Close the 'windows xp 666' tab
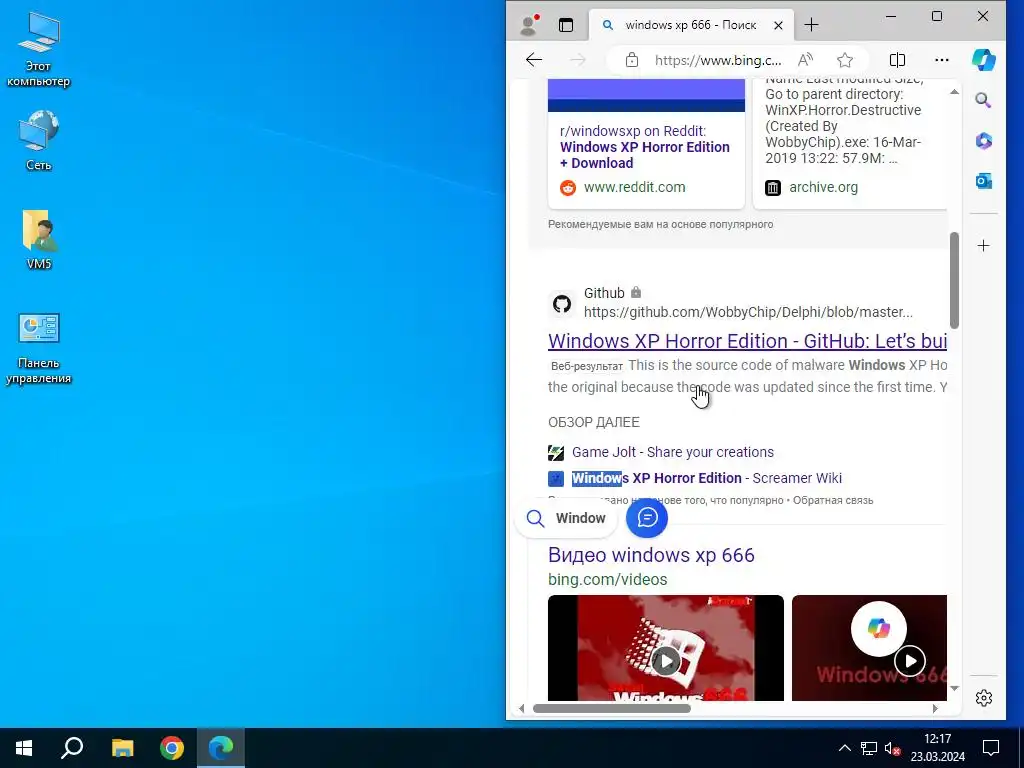Image resolution: width=1024 pixels, height=768 pixels. 778,25
